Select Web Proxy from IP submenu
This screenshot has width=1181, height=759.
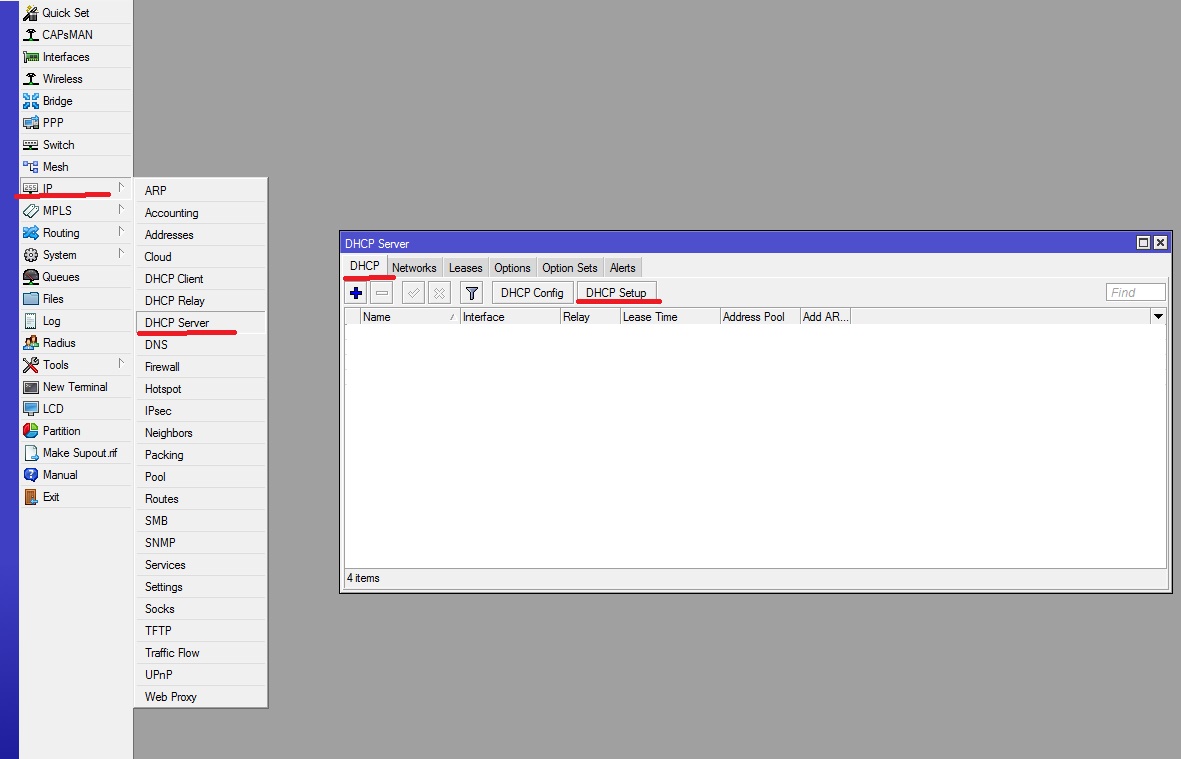(200, 697)
